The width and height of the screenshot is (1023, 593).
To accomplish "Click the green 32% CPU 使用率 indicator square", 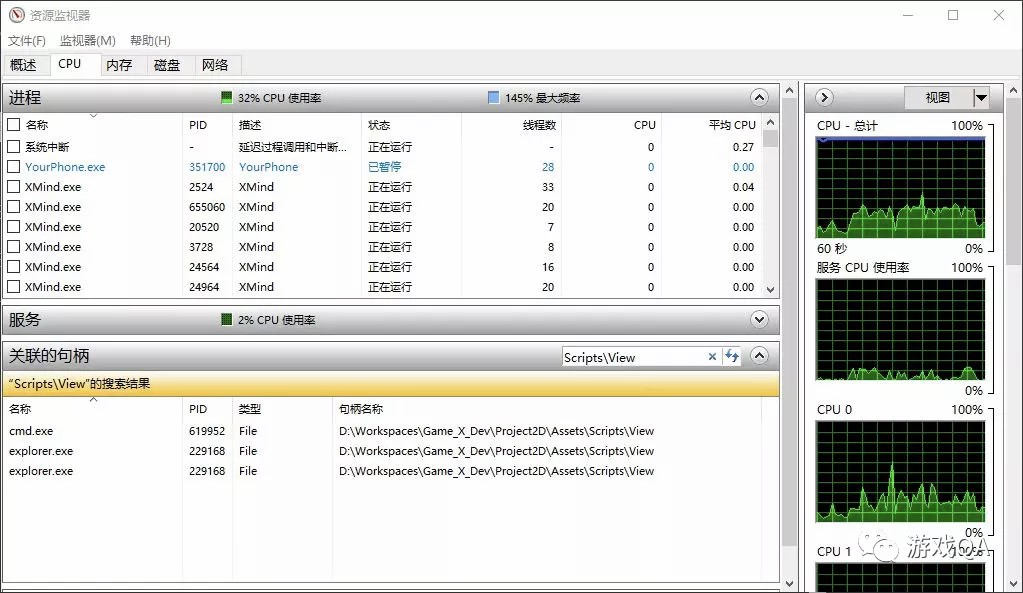I will pyautogui.click(x=226, y=98).
